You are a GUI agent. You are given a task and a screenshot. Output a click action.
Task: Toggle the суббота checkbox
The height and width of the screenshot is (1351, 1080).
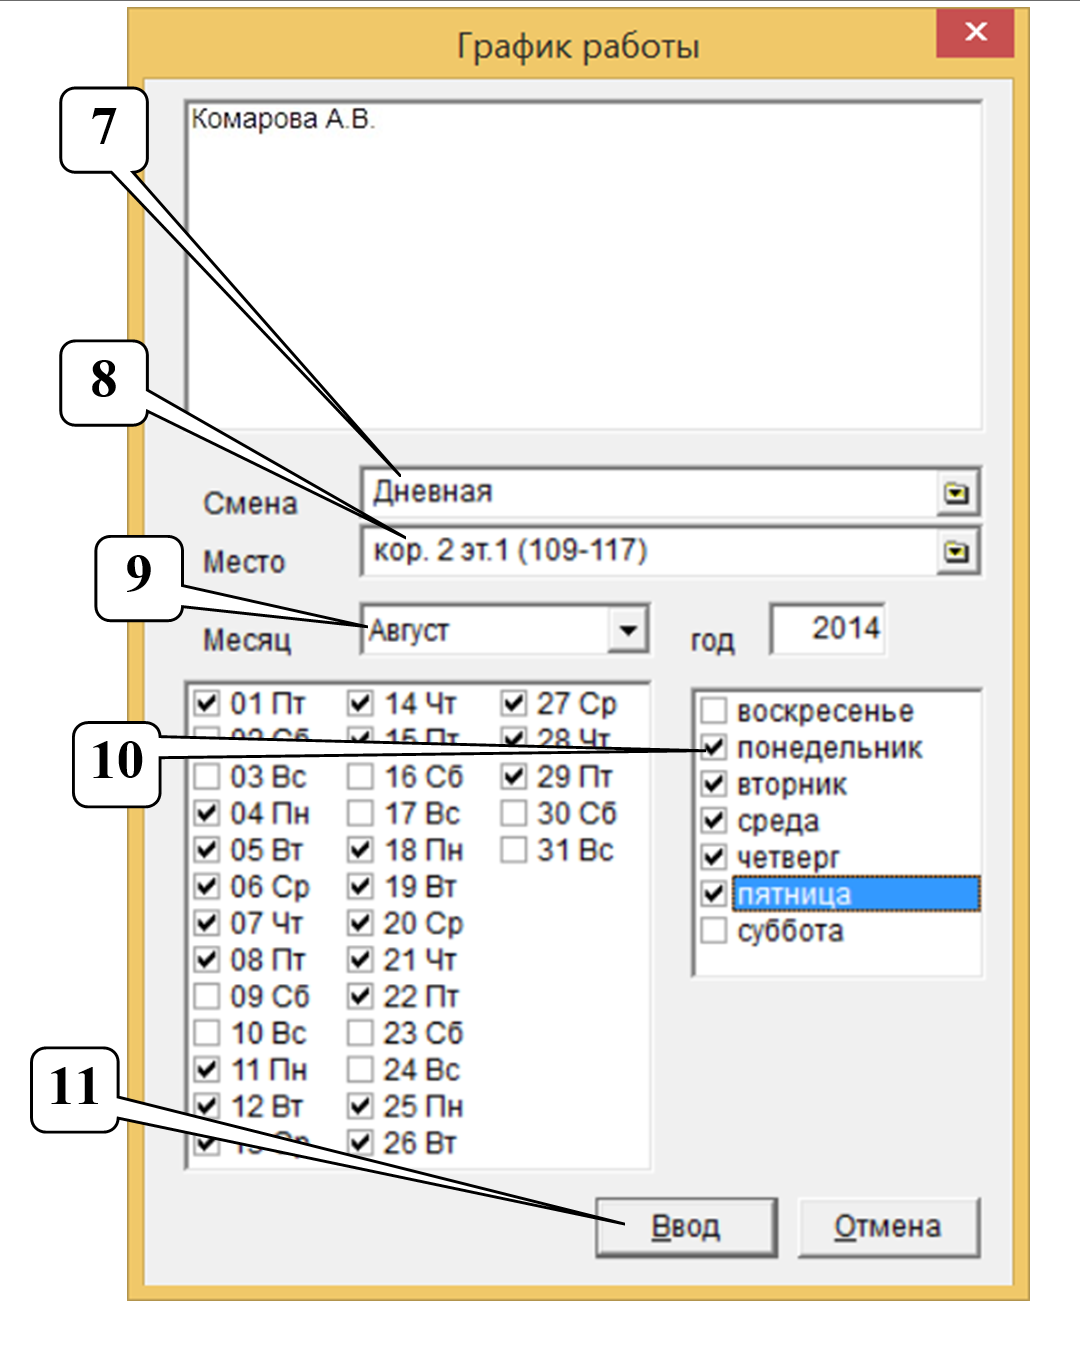coord(714,931)
